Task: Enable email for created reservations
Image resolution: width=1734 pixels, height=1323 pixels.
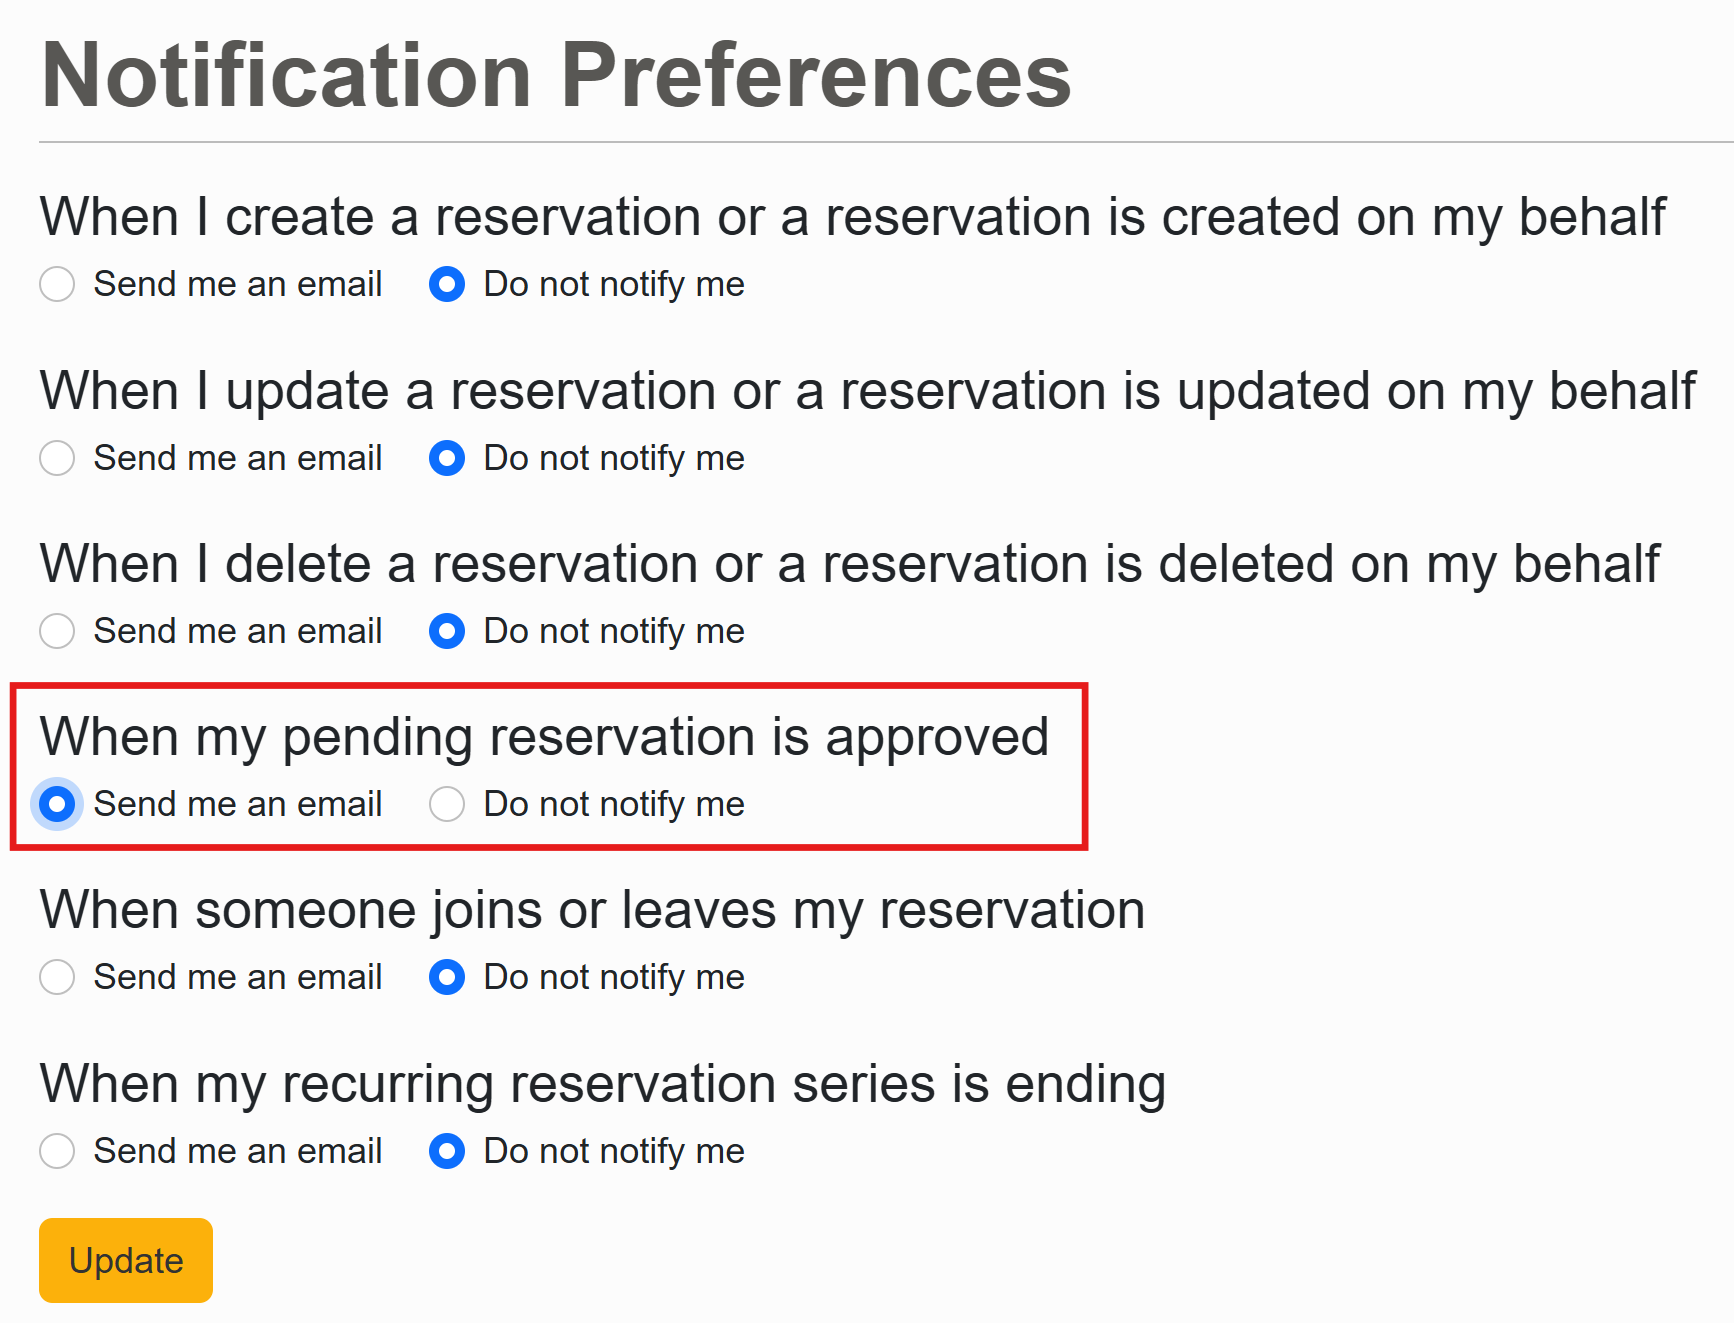Action: 57,284
